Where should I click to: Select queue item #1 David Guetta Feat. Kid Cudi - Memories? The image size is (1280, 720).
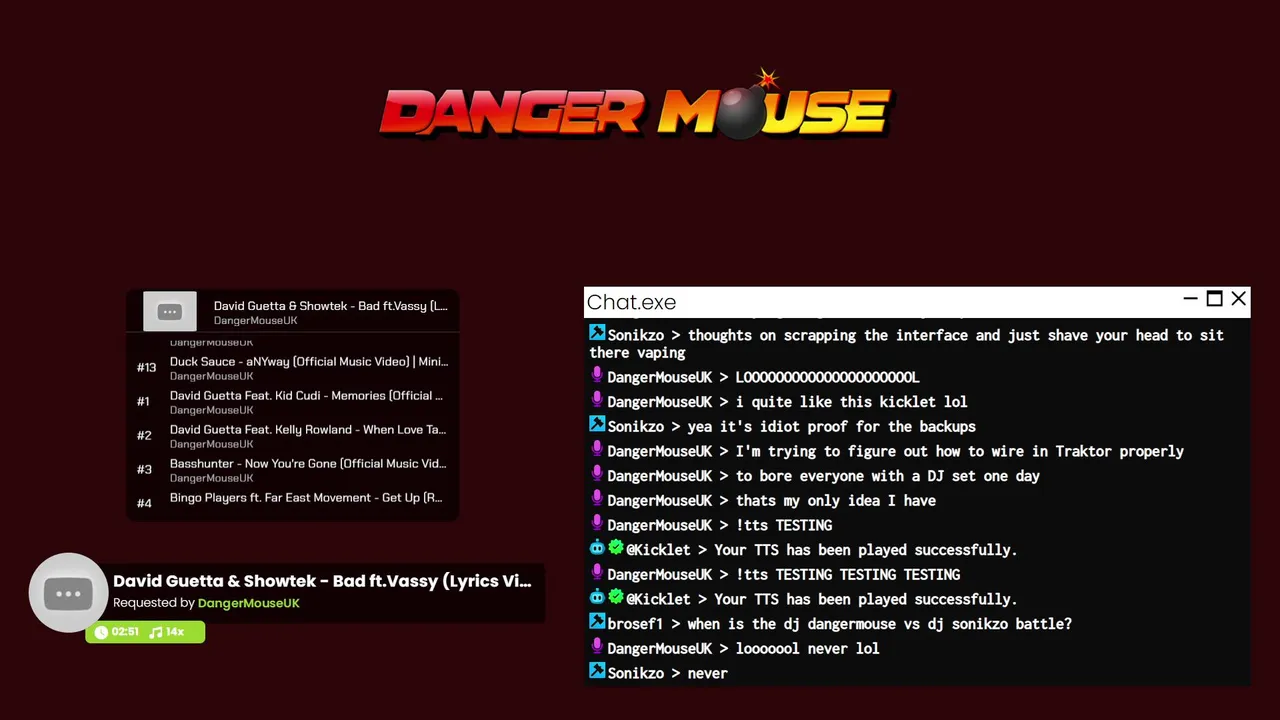[292, 402]
